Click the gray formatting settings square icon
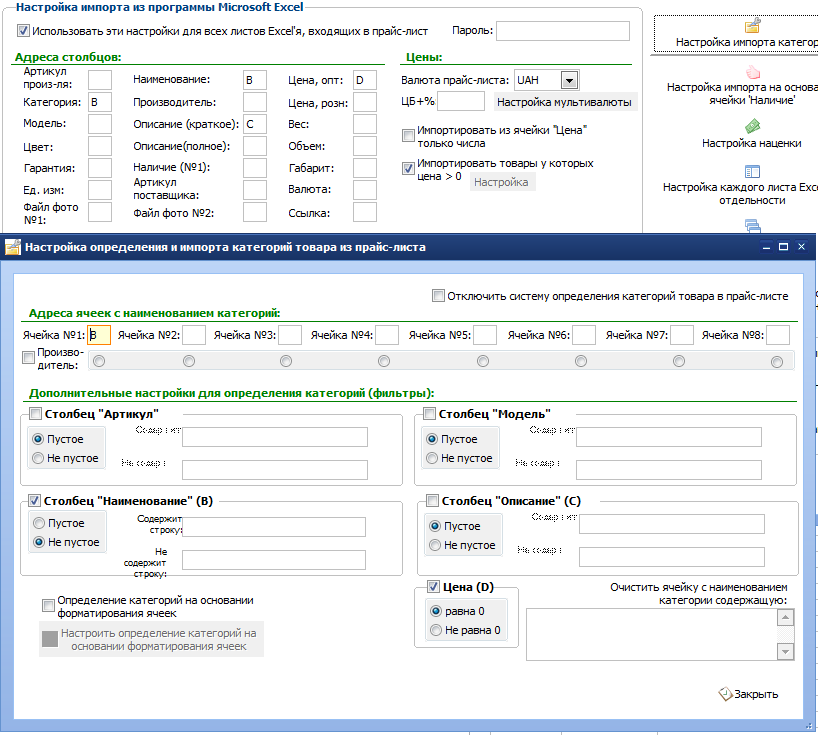 tap(50, 638)
